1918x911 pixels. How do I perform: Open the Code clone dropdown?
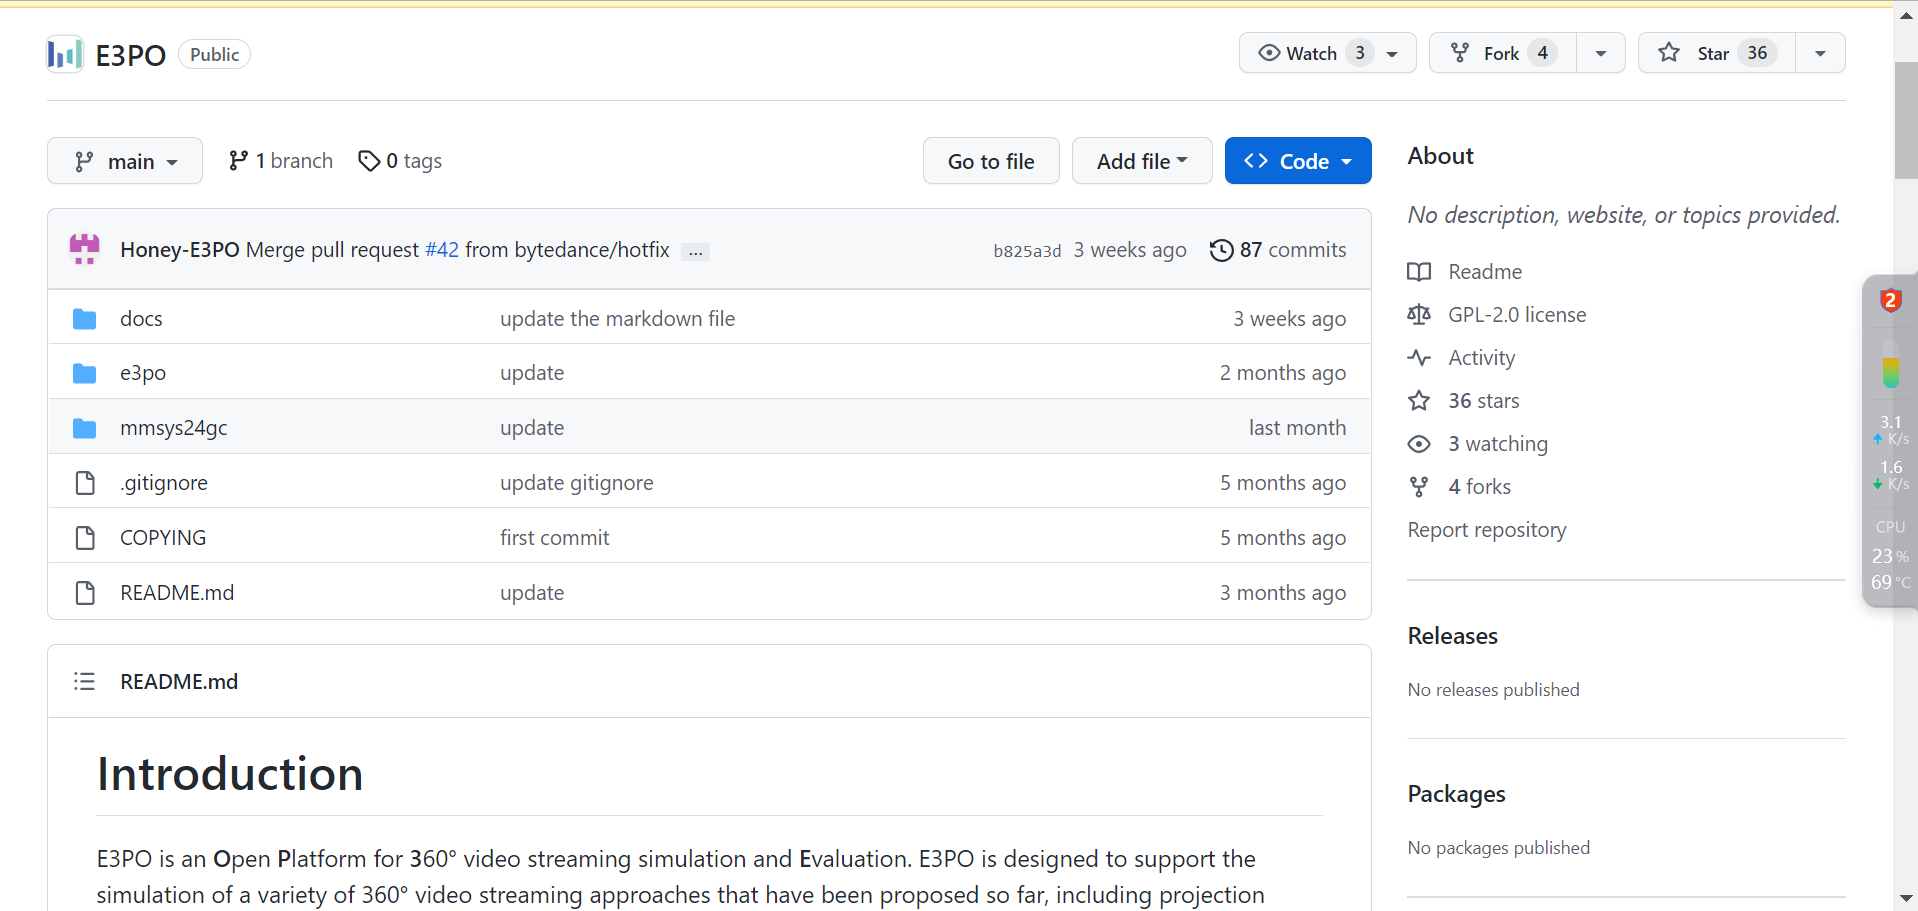pos(1298,161)
